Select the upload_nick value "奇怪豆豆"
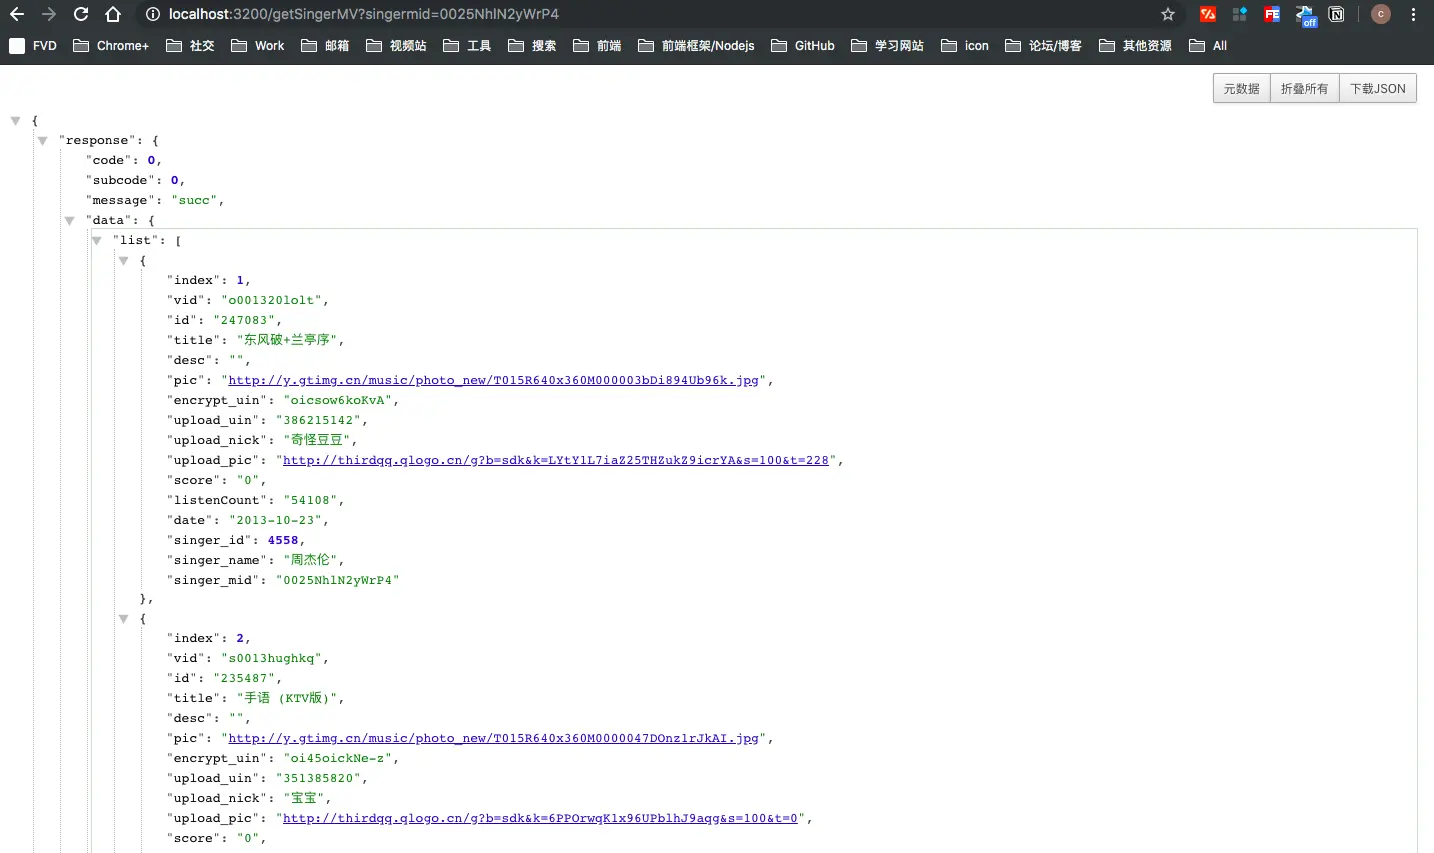The width and height of the screenshot is (1434, 853). [317, 440]
